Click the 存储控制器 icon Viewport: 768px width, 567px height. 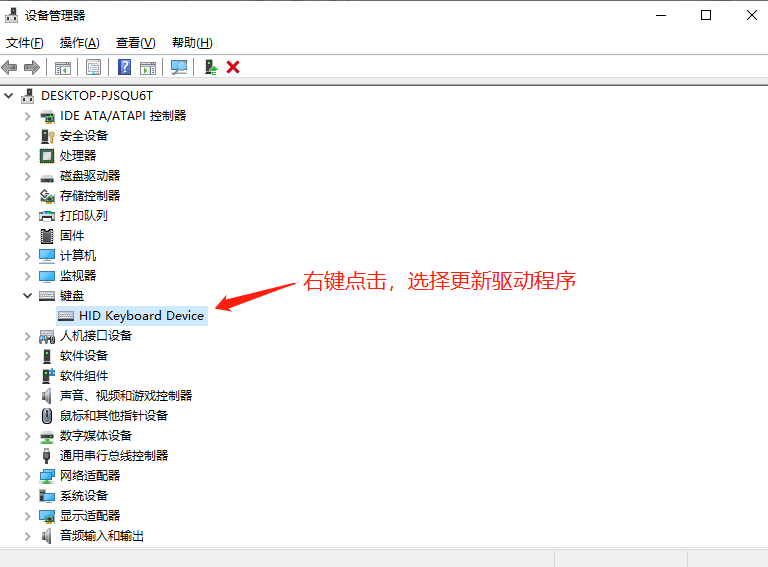point(47,196)
